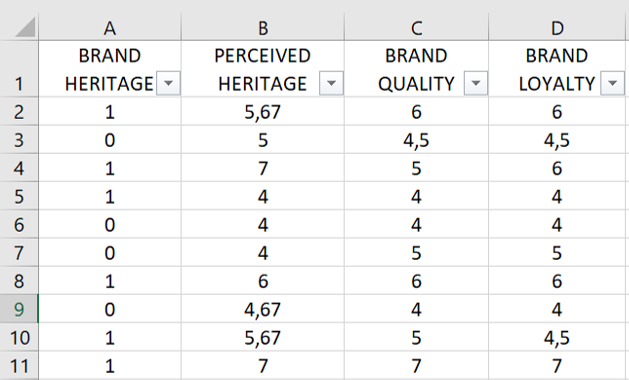Click the BRAND LOYALTY header cell text
Screen dimensions: 629x380
coord(557,69)
